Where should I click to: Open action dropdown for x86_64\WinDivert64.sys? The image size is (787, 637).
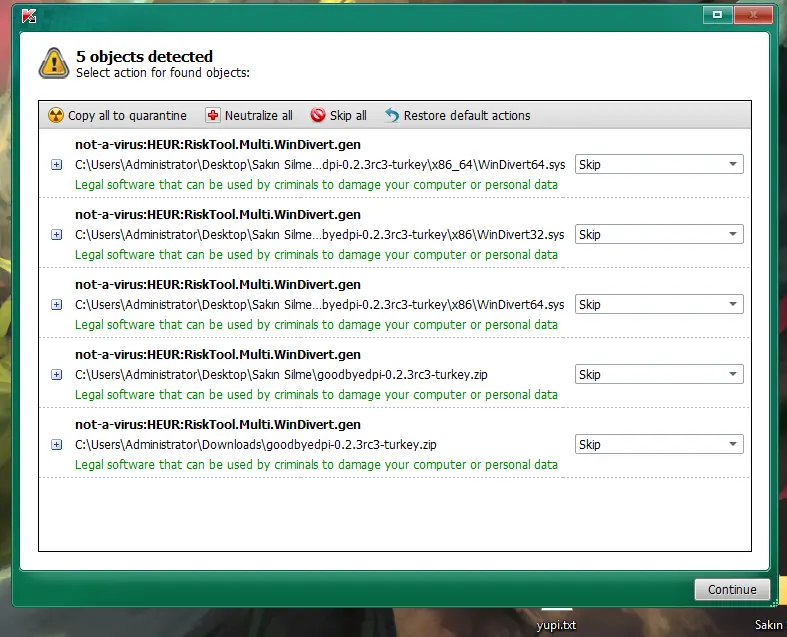coord(659,164)
